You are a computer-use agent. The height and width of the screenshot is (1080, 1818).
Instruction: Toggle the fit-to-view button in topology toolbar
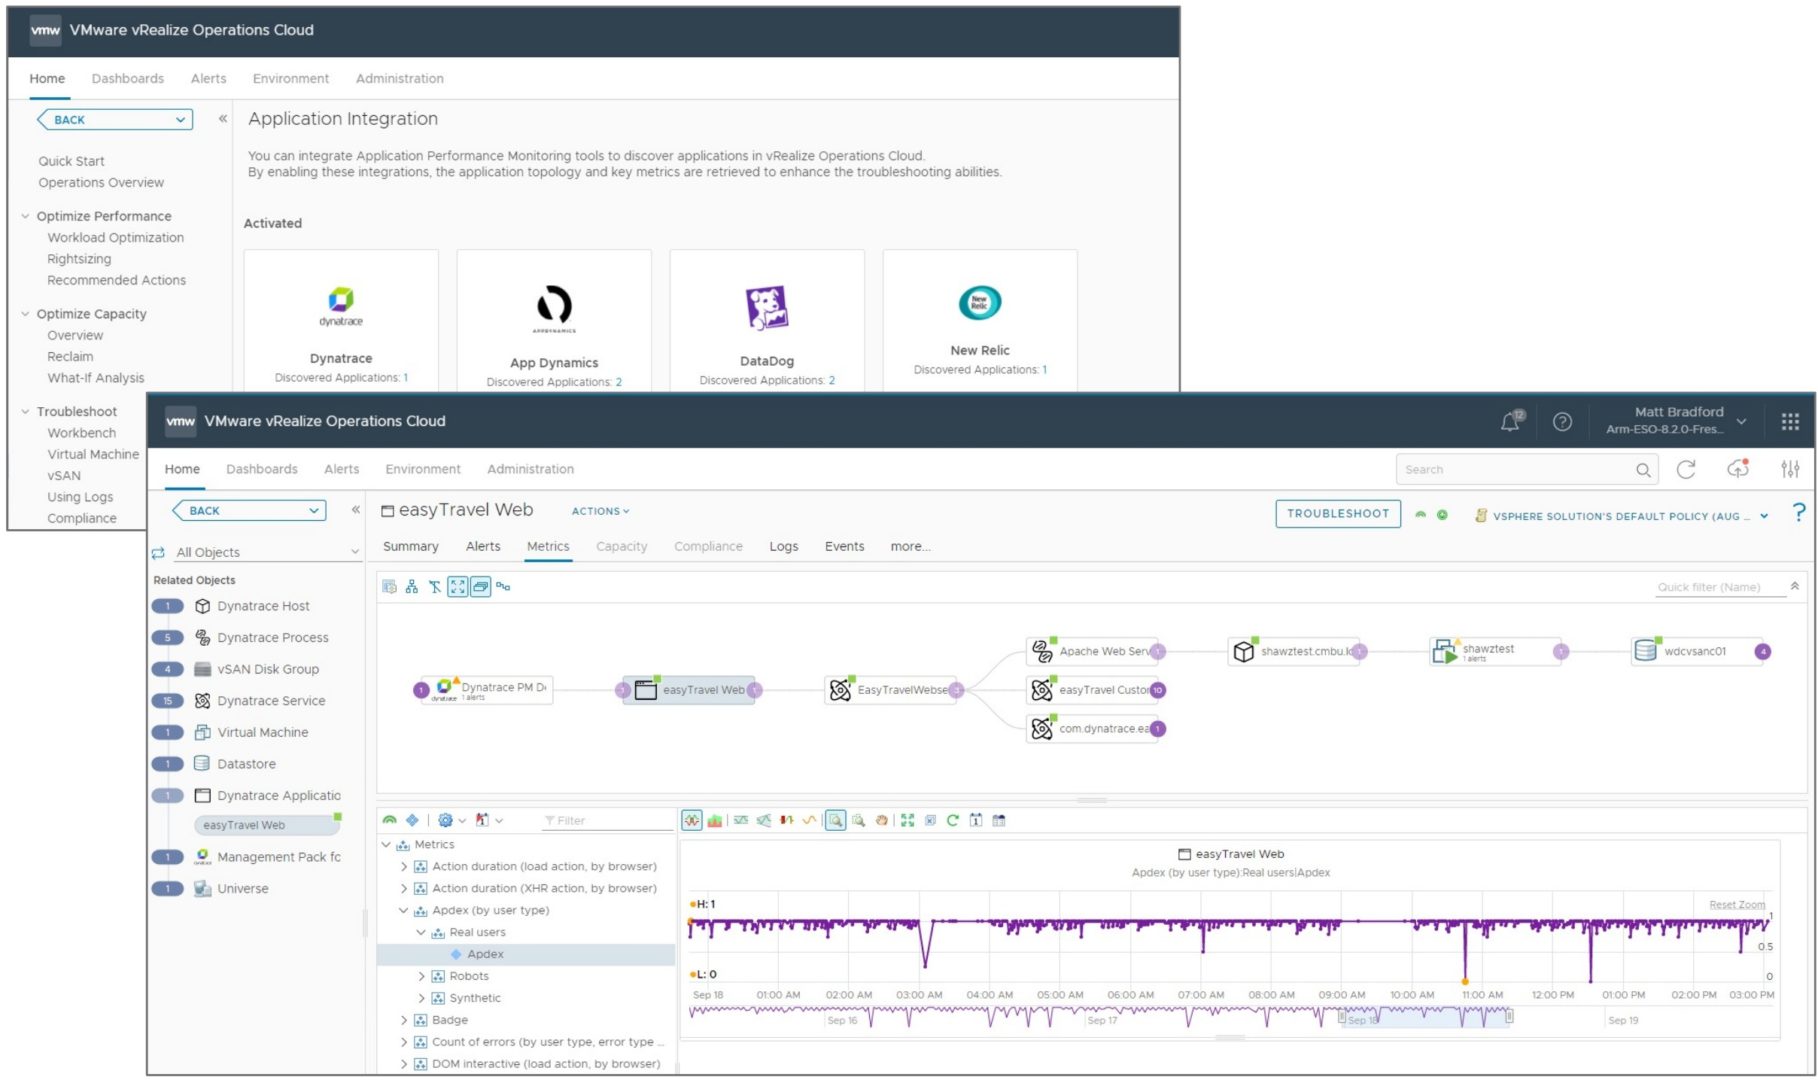coord(457,587)
